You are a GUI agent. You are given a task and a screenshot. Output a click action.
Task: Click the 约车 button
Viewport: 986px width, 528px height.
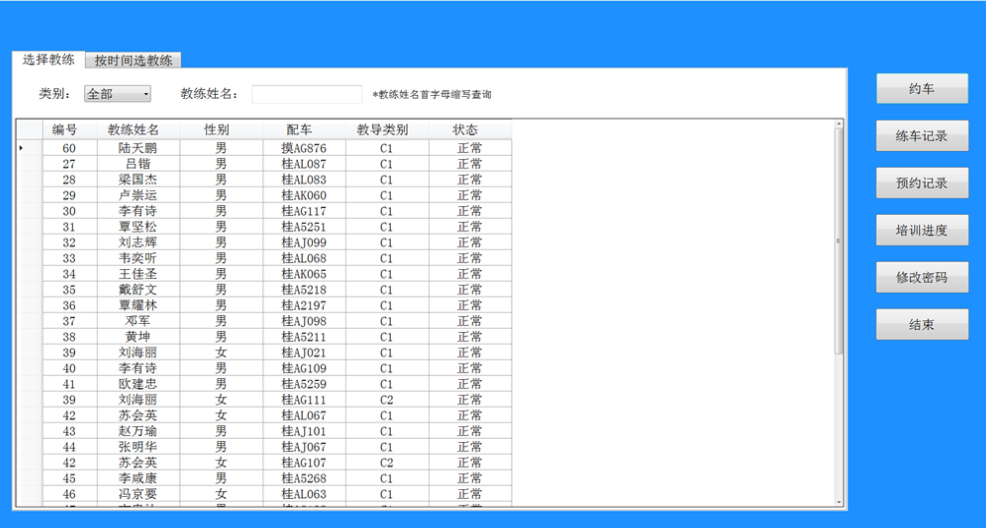pos(922,89)
